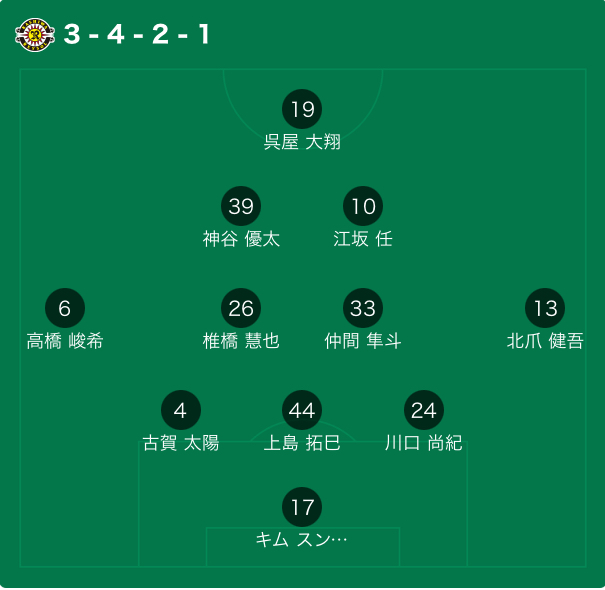Click the Kashiwa Reysol team crest
605x590 pixels.
(x=35, y=35)
